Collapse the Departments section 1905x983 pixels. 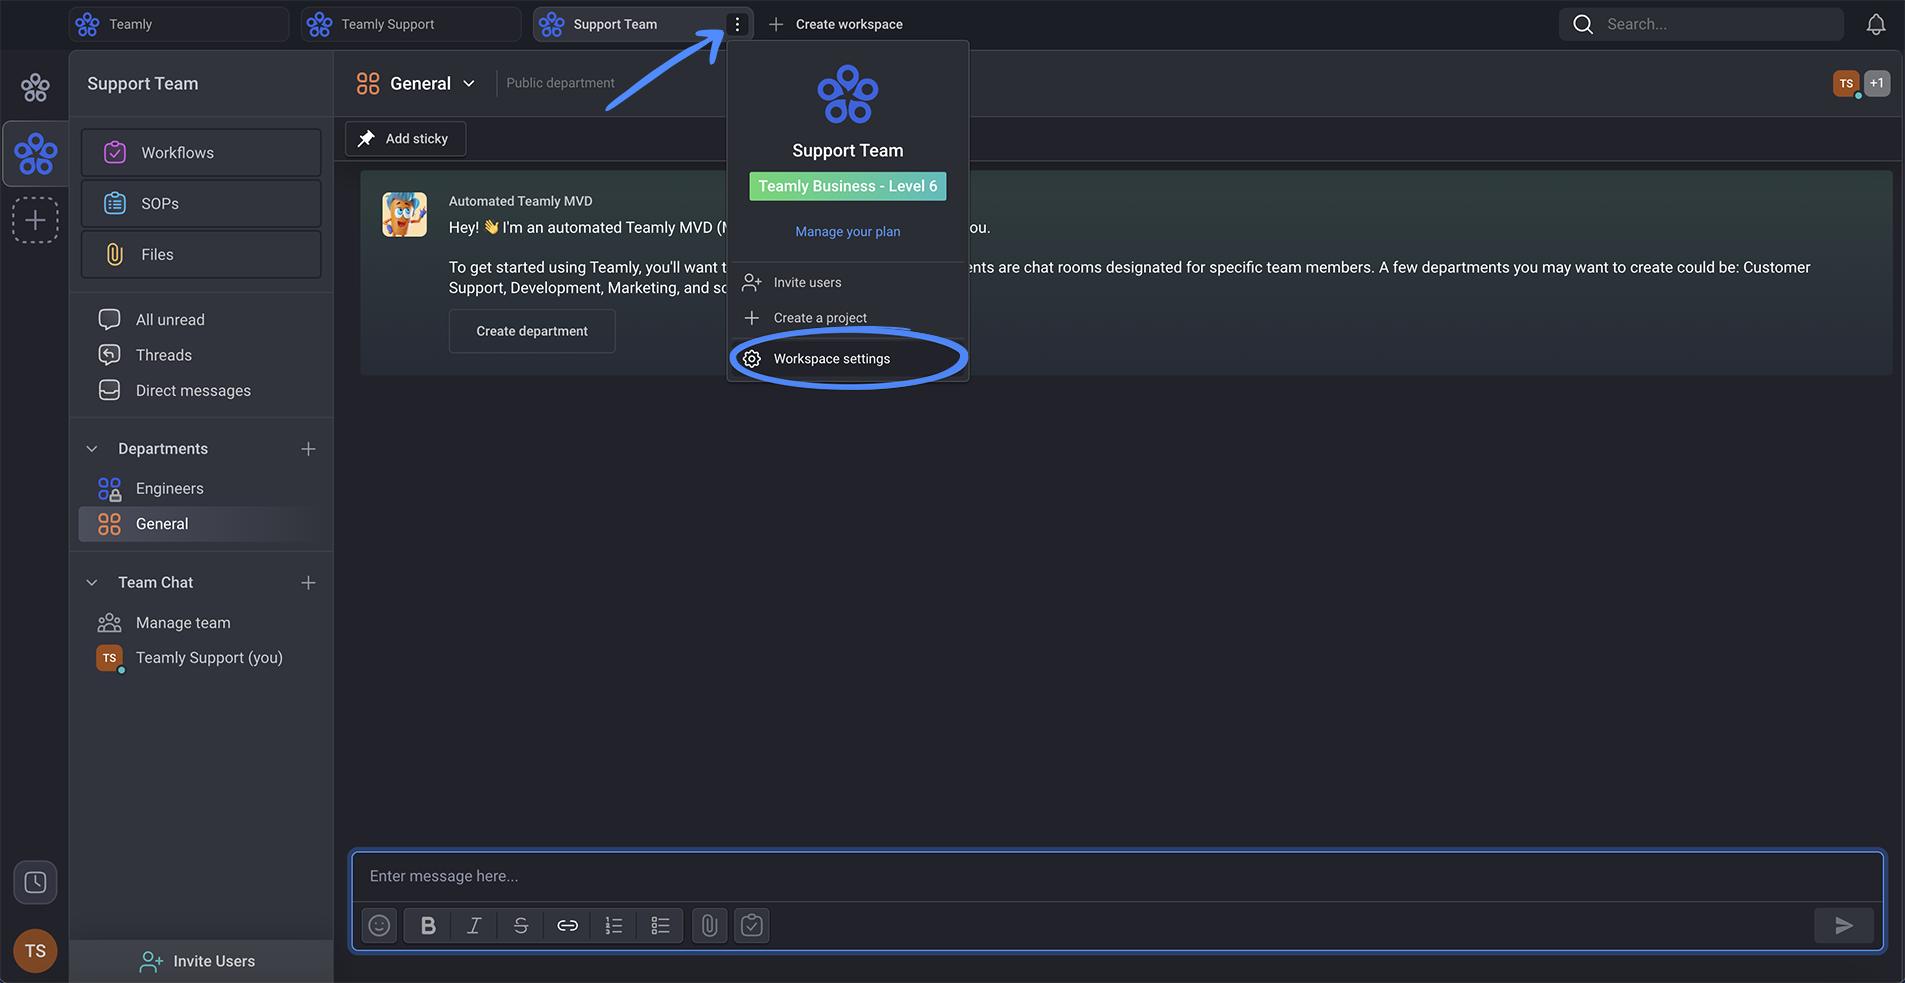[x=92, y=449]
